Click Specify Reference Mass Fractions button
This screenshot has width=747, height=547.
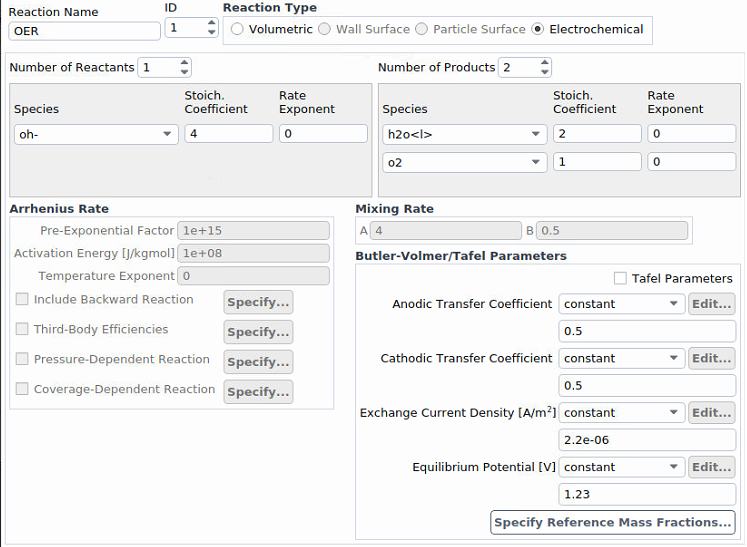coord(613,523)
